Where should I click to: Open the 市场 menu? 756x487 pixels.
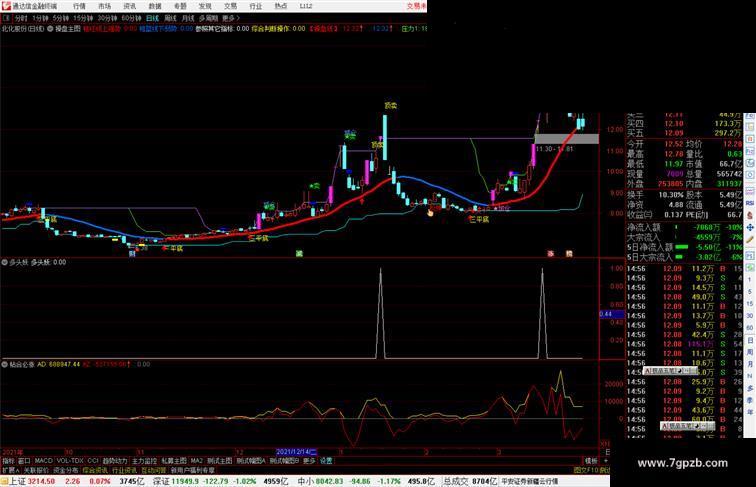click(x=105, y=6)
